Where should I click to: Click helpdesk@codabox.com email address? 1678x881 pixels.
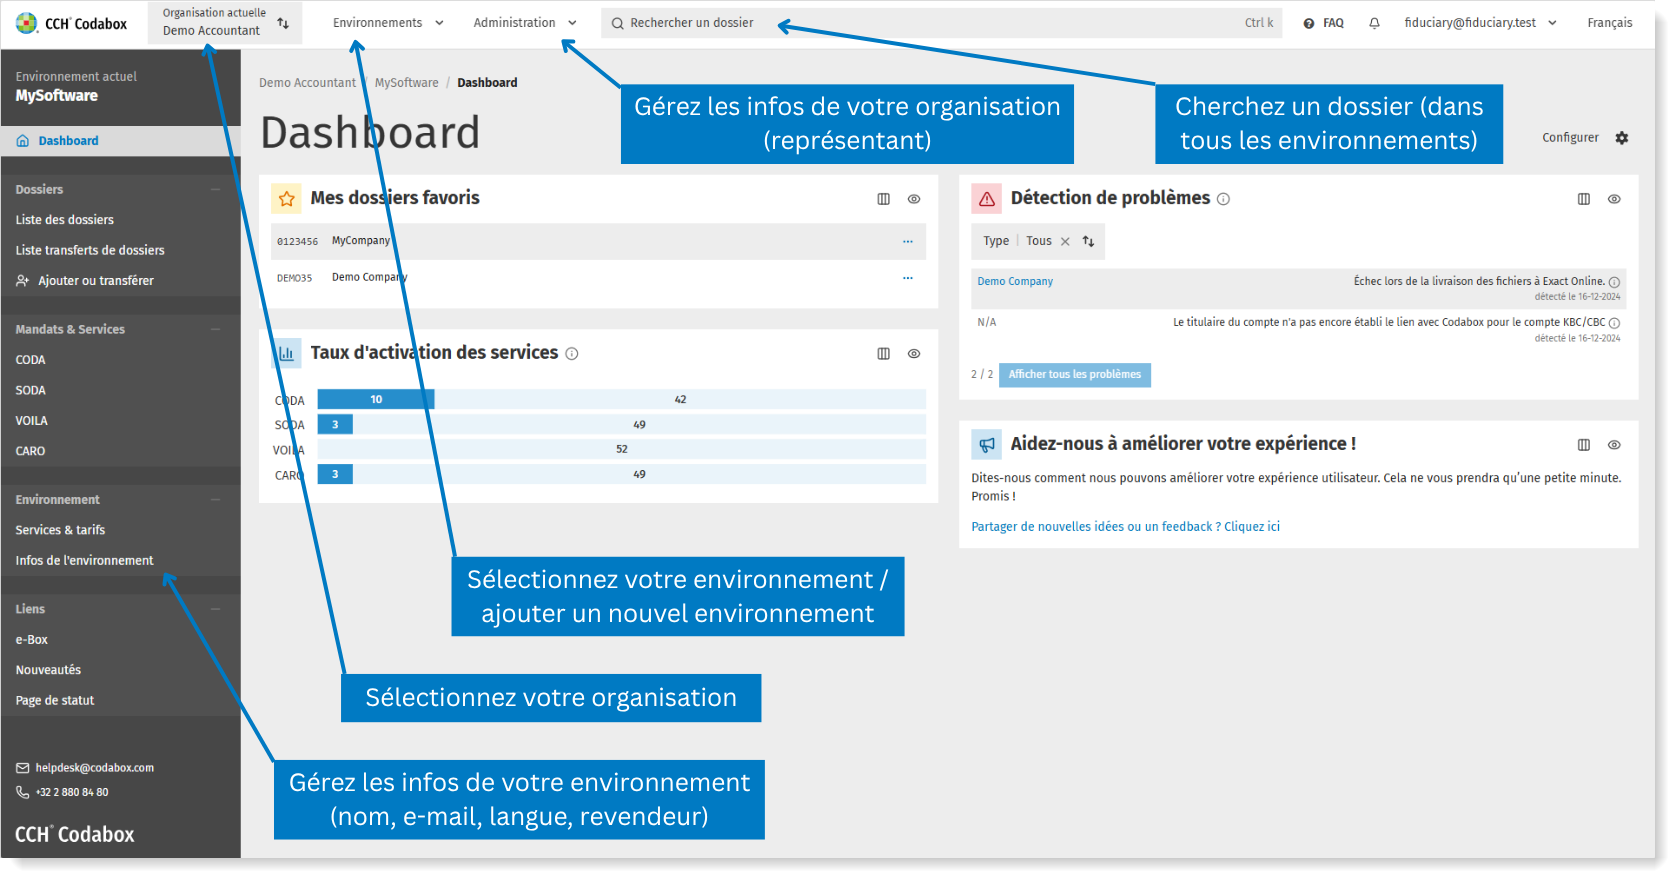[x=95, y=768]
